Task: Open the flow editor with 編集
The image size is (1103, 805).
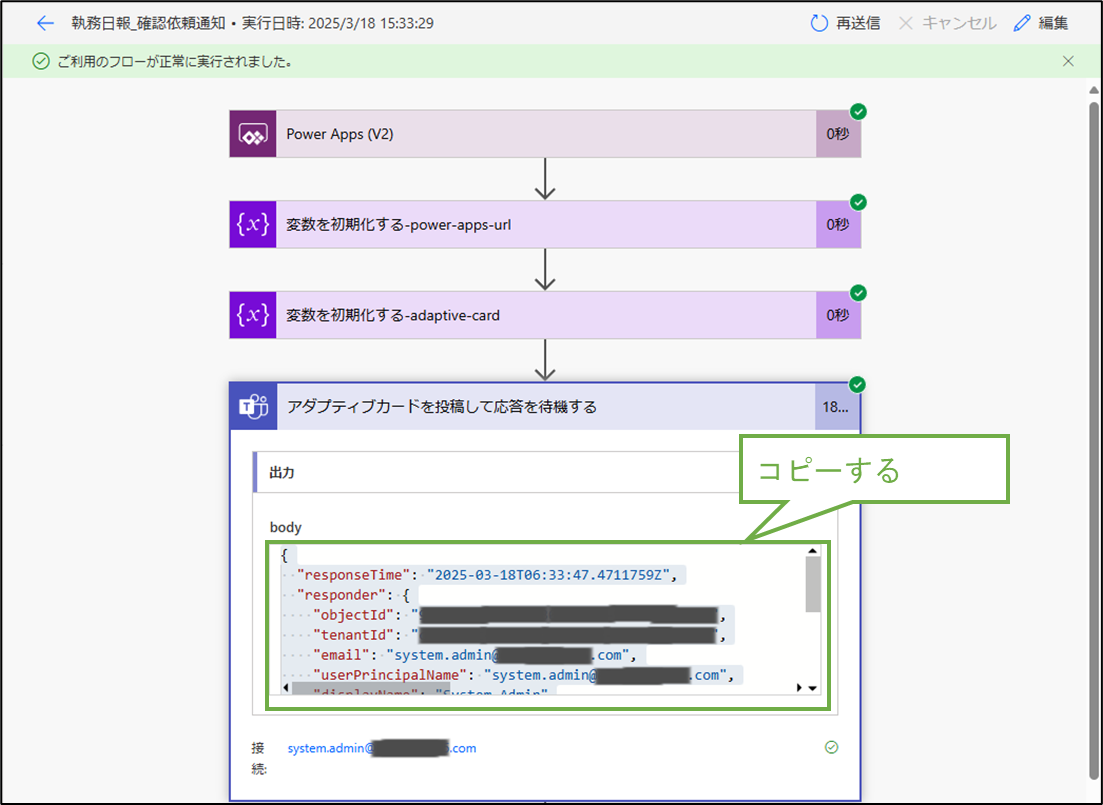Action: 1041,23
